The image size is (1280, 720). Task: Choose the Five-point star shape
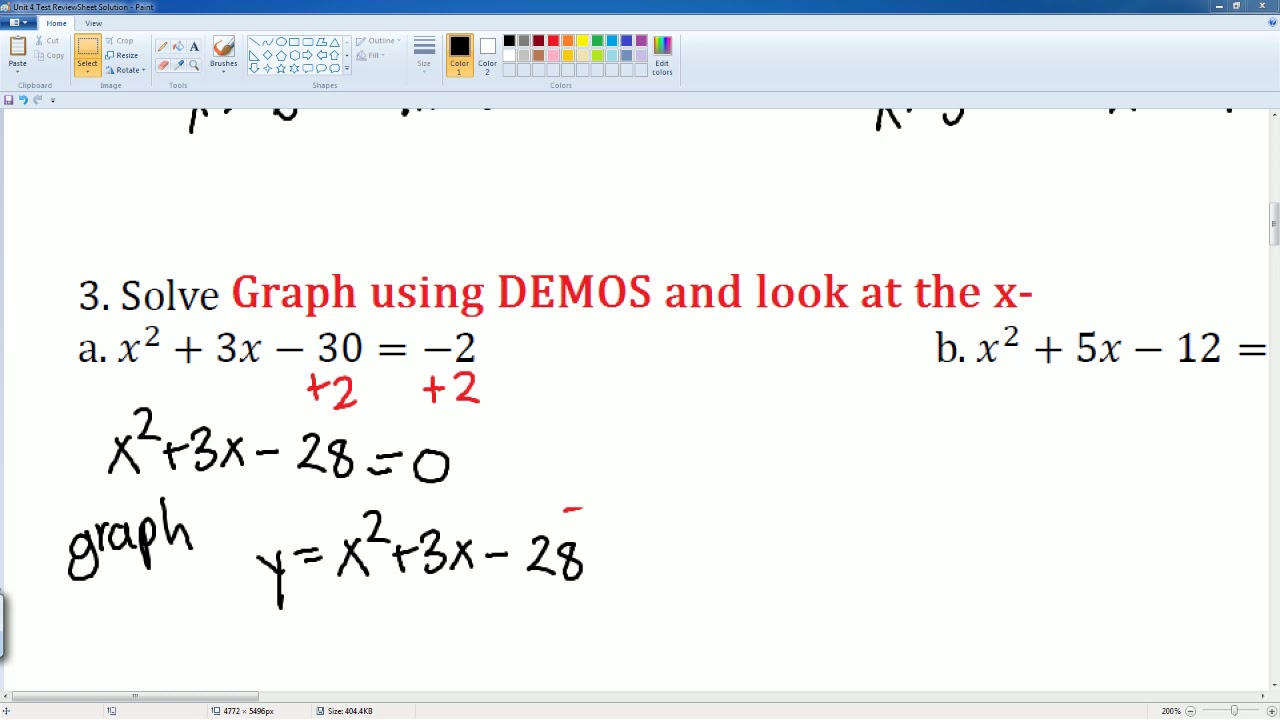pyautogui.click(x=281, y=68)
